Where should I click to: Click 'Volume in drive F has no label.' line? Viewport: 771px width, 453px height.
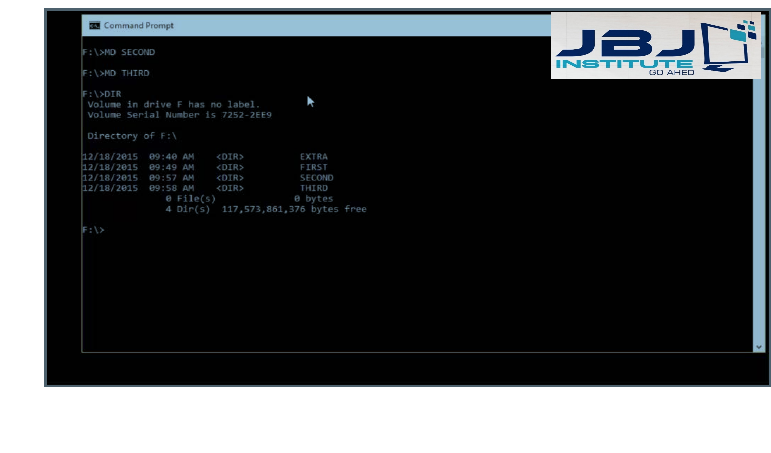[174, 104]
